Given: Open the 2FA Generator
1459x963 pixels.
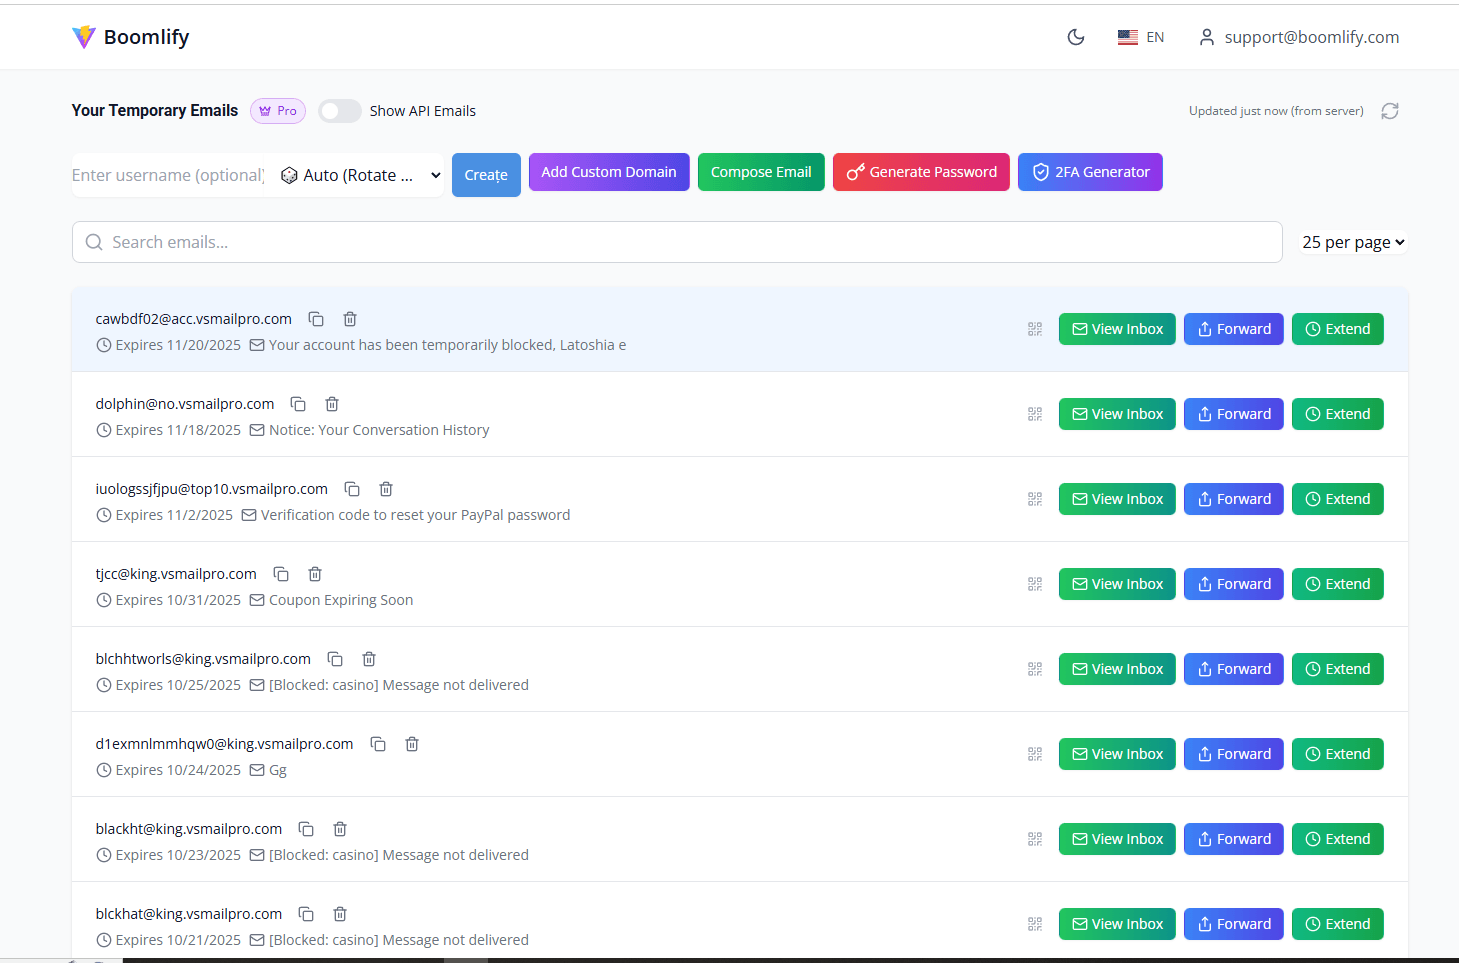Looking at the screenshot, I should click(x=1090, y=172).
